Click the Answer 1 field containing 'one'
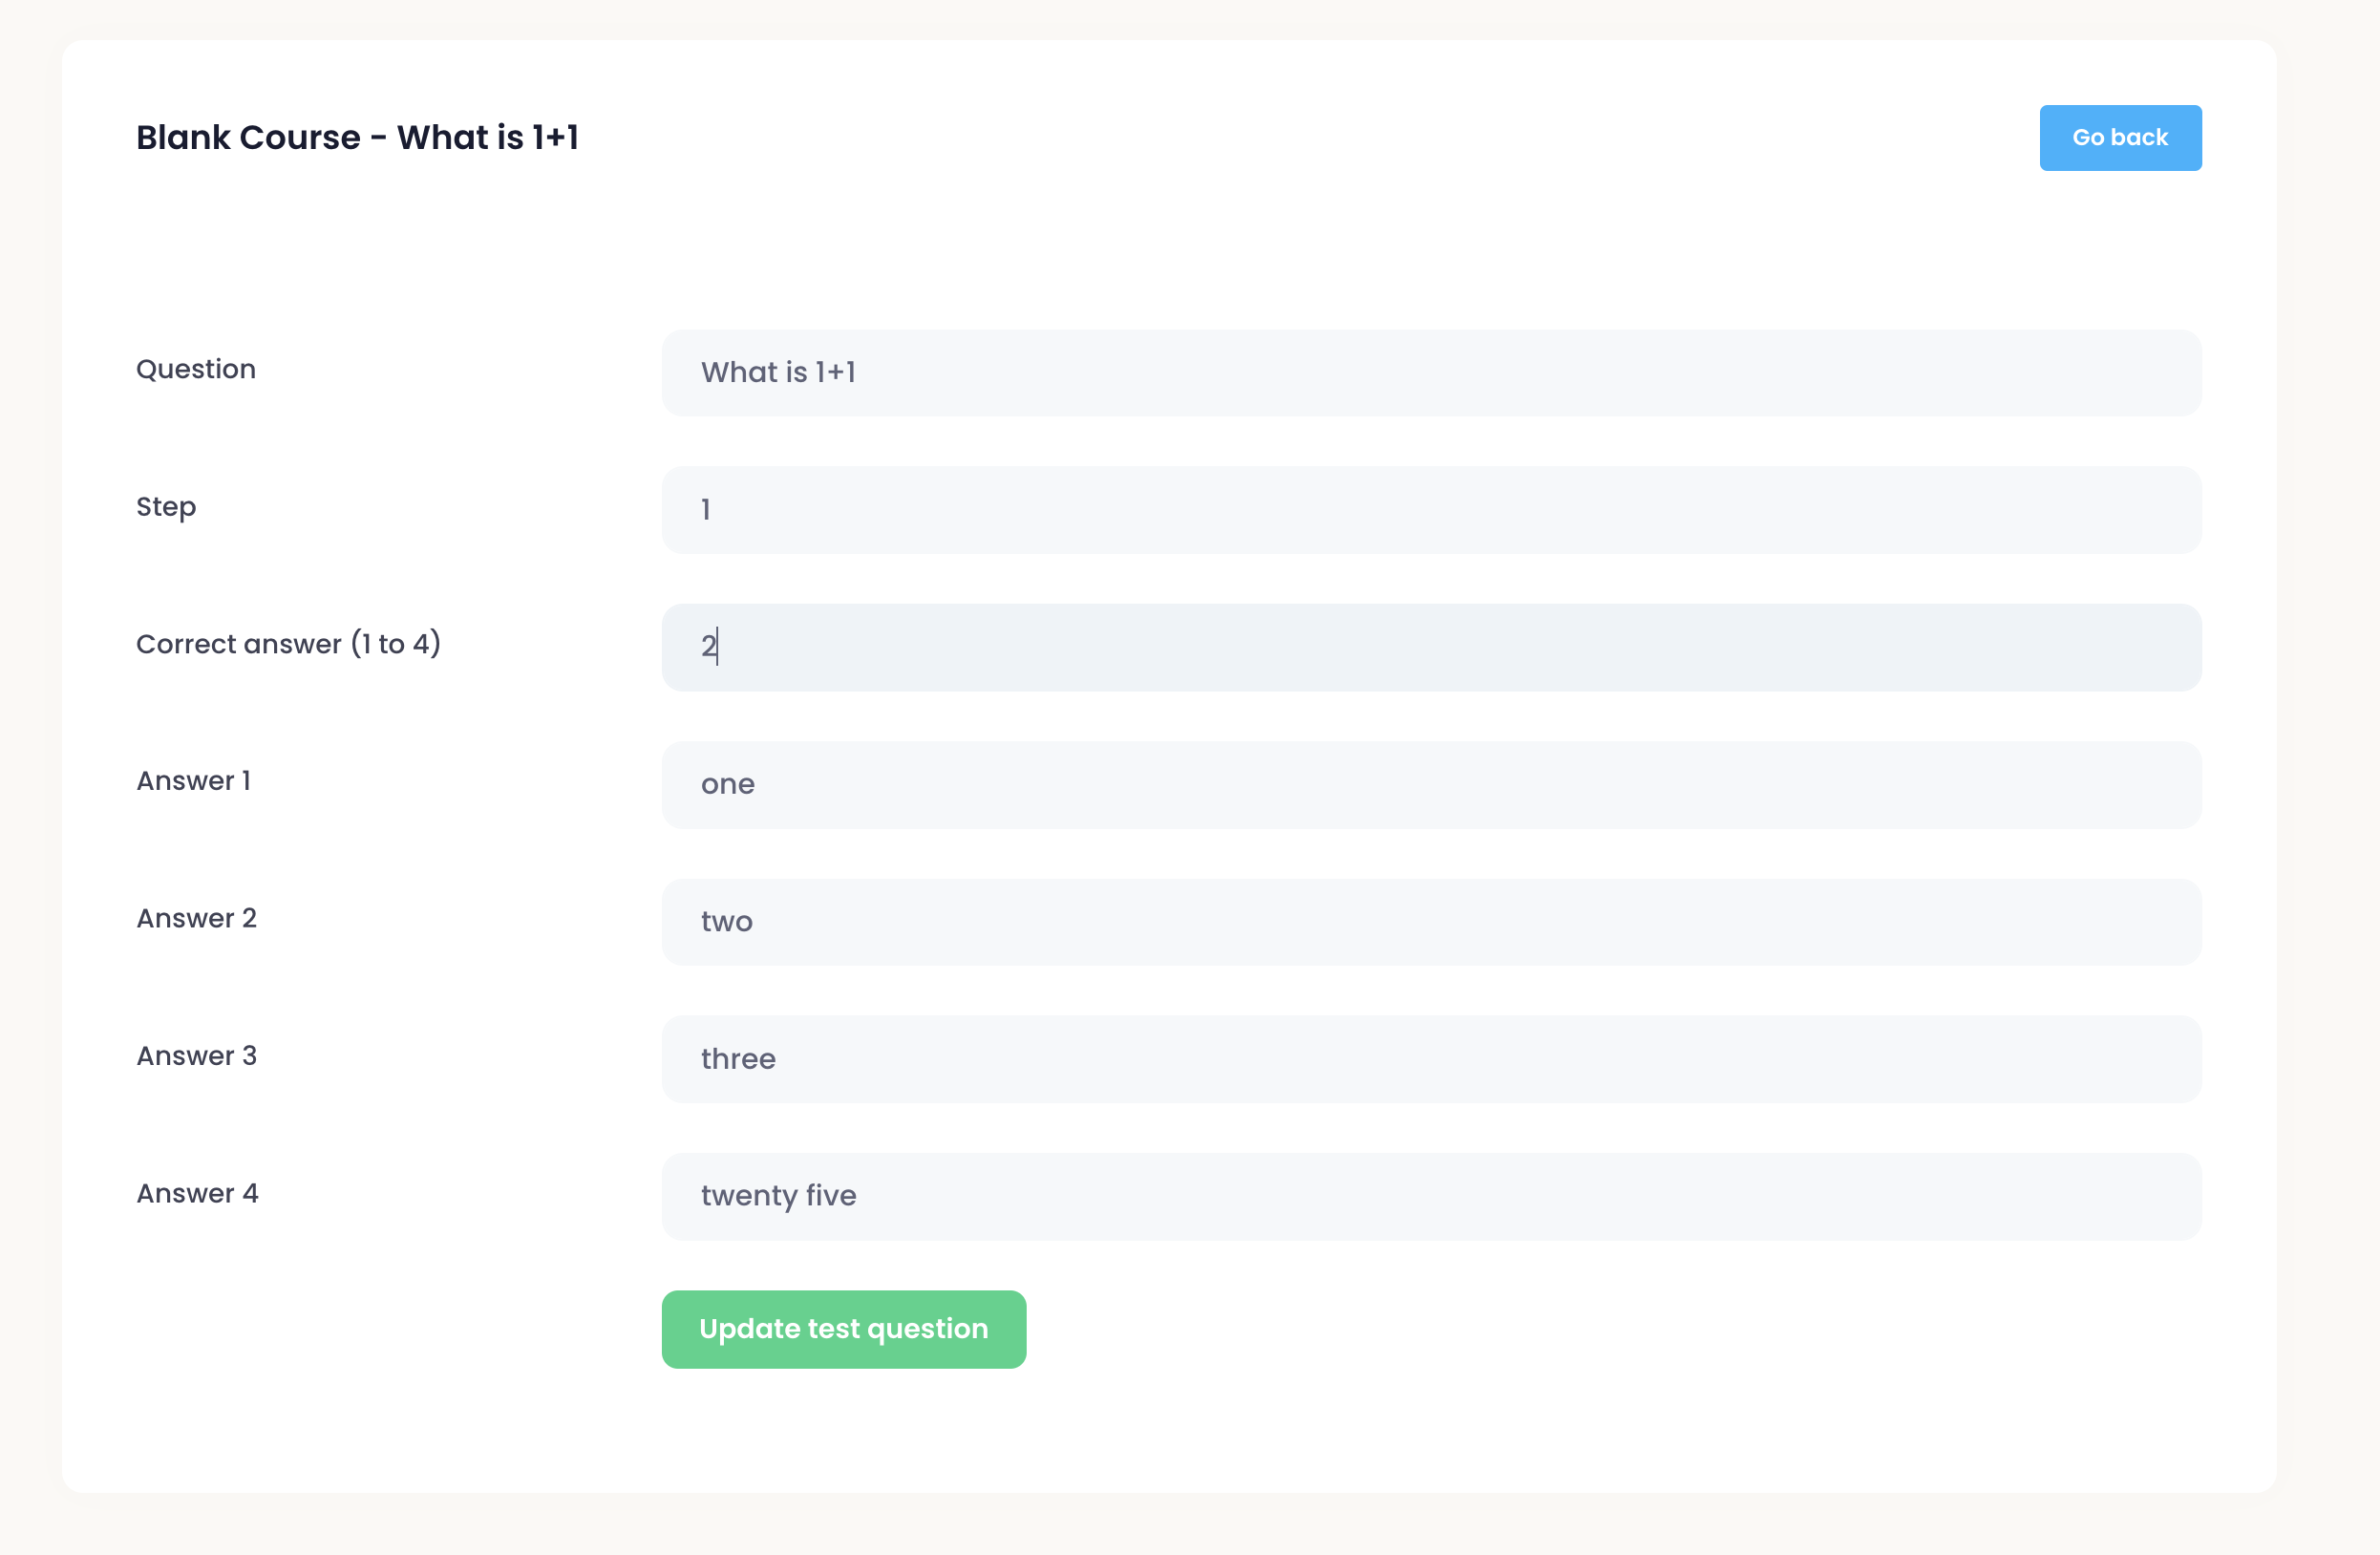Image resolution: width=2380 pixels, height=1555 pixels. (1430, 784)
